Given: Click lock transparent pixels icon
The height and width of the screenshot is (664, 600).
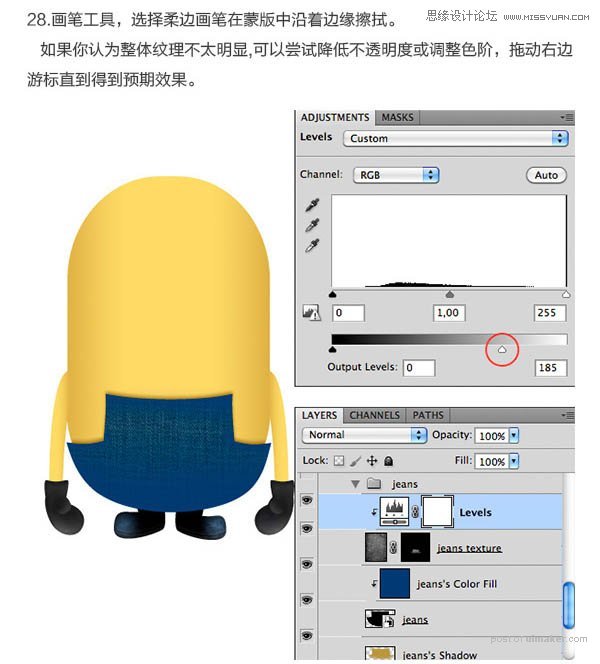Looking at the screenshot, I should click(339, 461).
